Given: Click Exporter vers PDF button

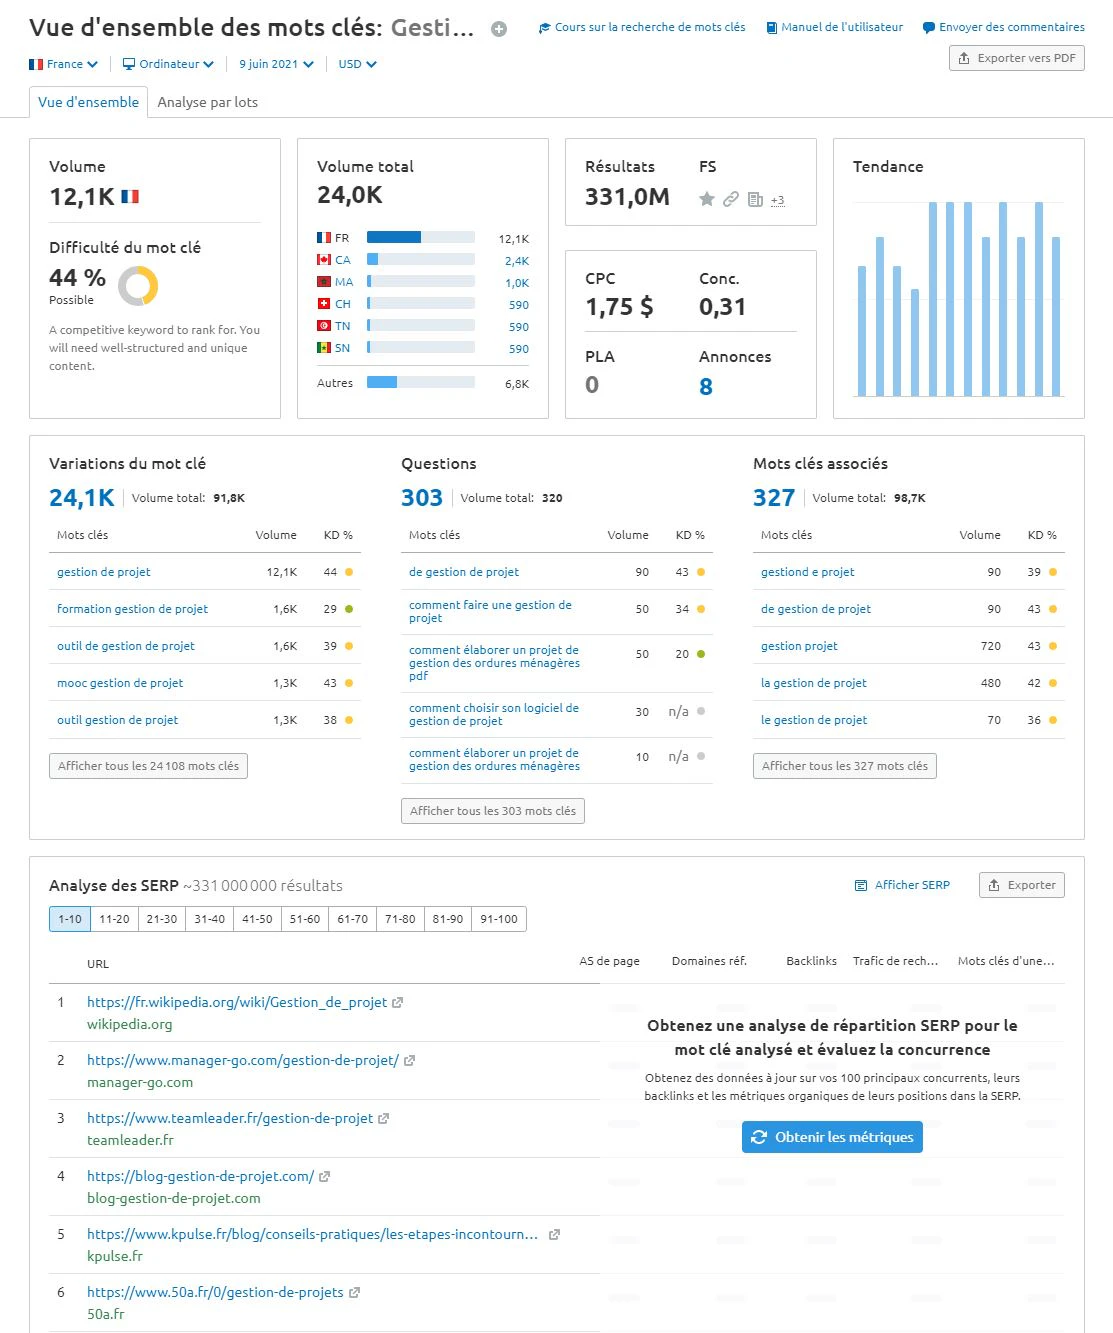Looking at the screenshot, I should click(x=1017, y=58).
